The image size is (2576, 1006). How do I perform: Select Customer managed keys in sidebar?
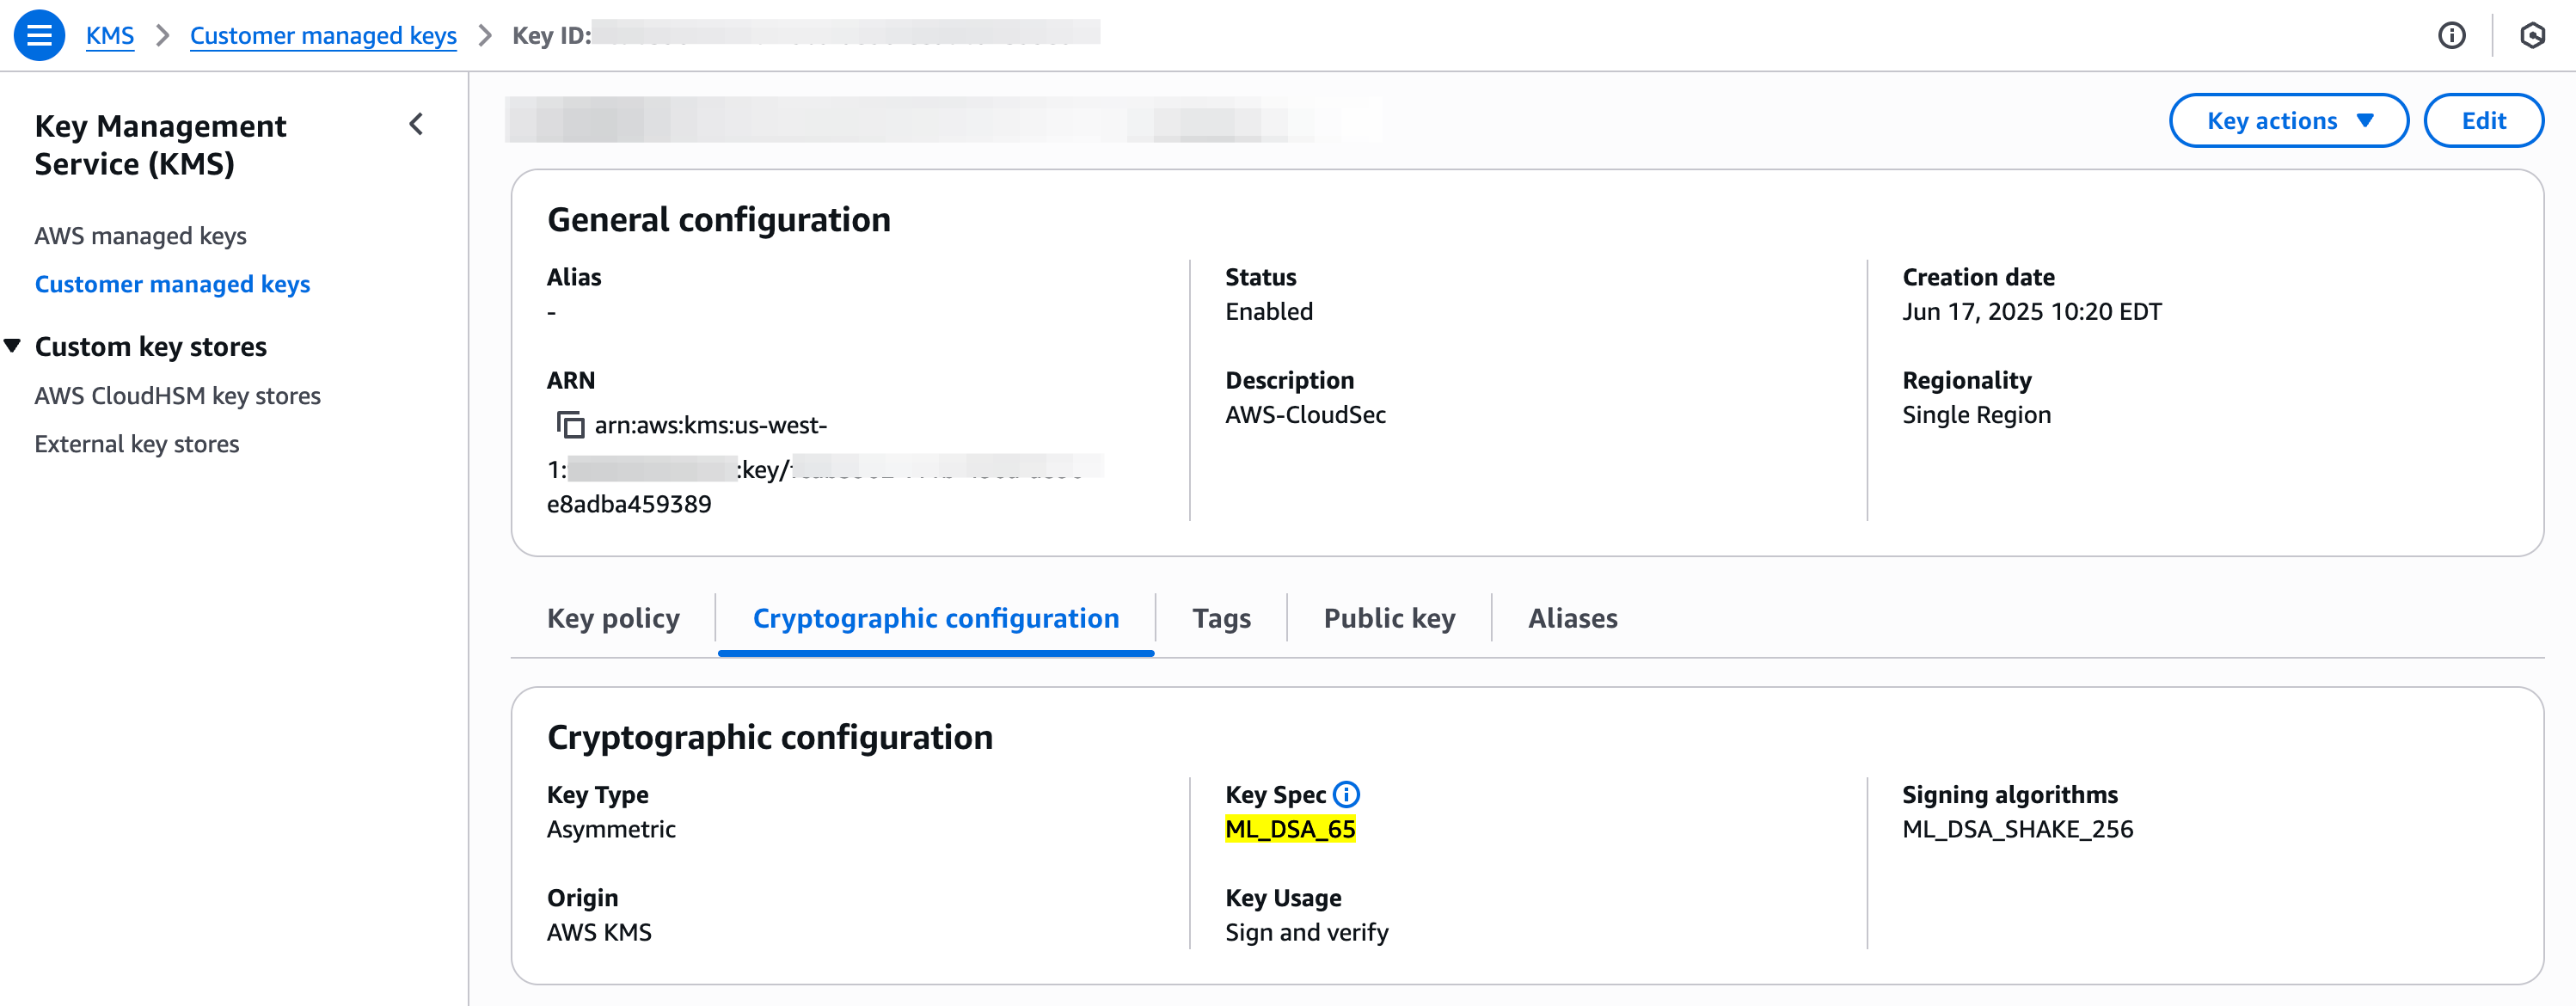[172, 284]
